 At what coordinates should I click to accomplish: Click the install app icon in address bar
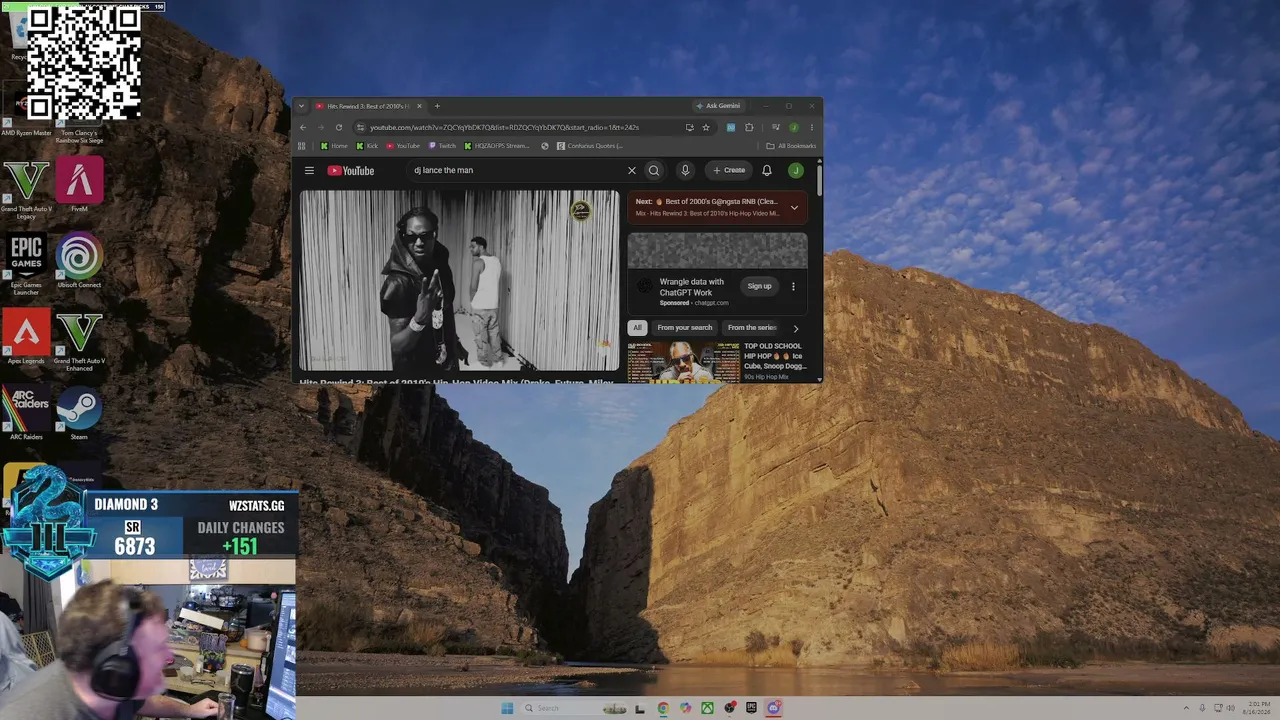tap(689, 128)
